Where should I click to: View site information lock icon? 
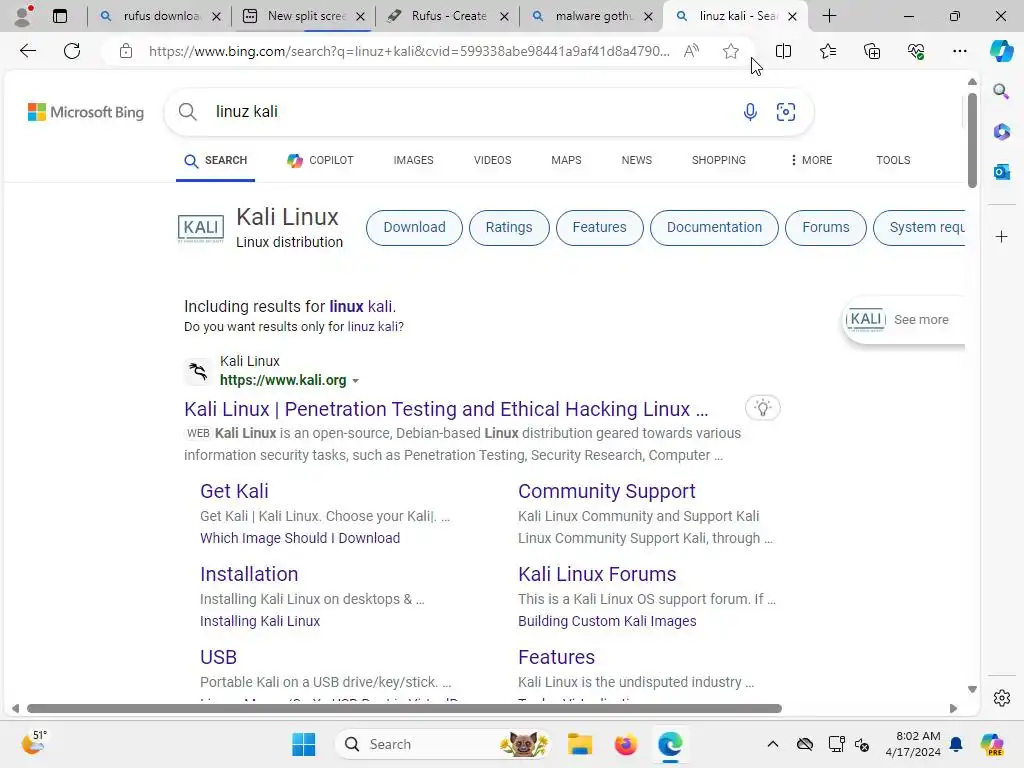tap(126, 51)
